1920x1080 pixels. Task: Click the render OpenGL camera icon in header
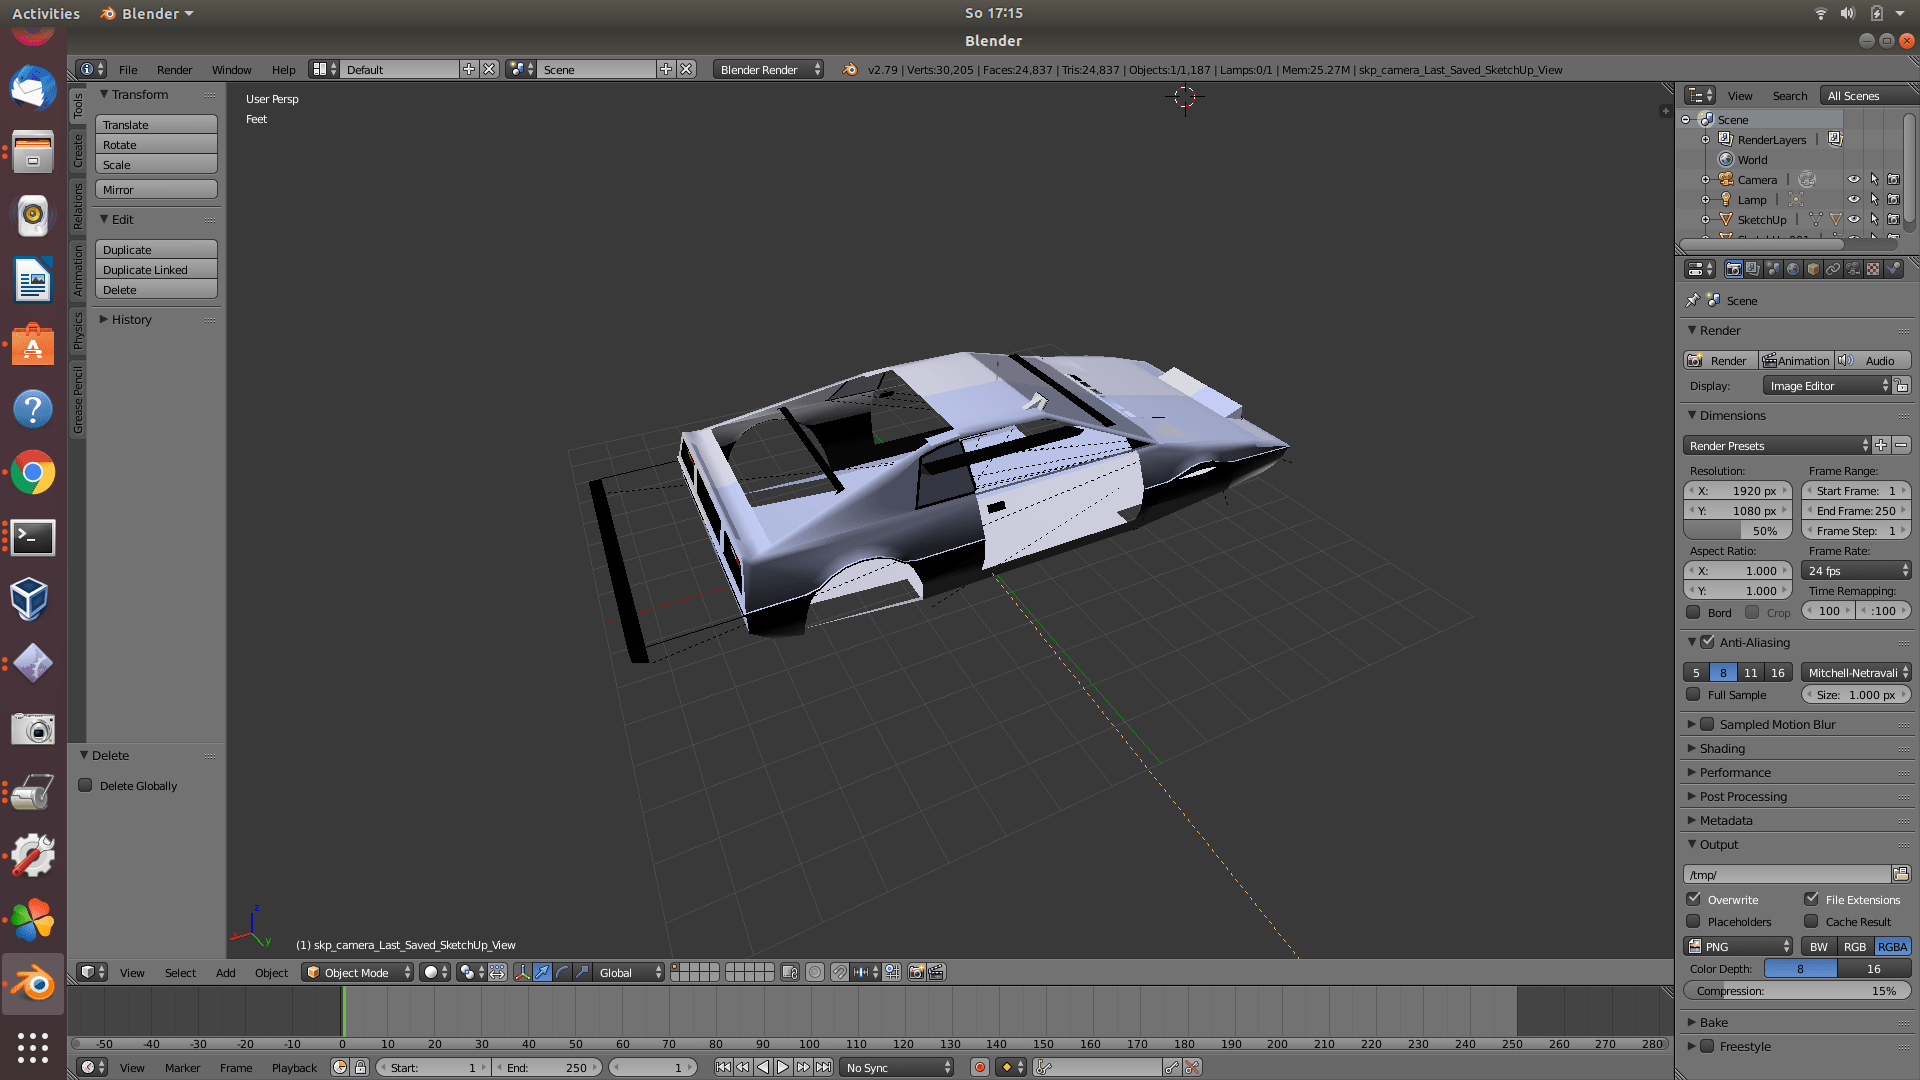tap(916, 971)
